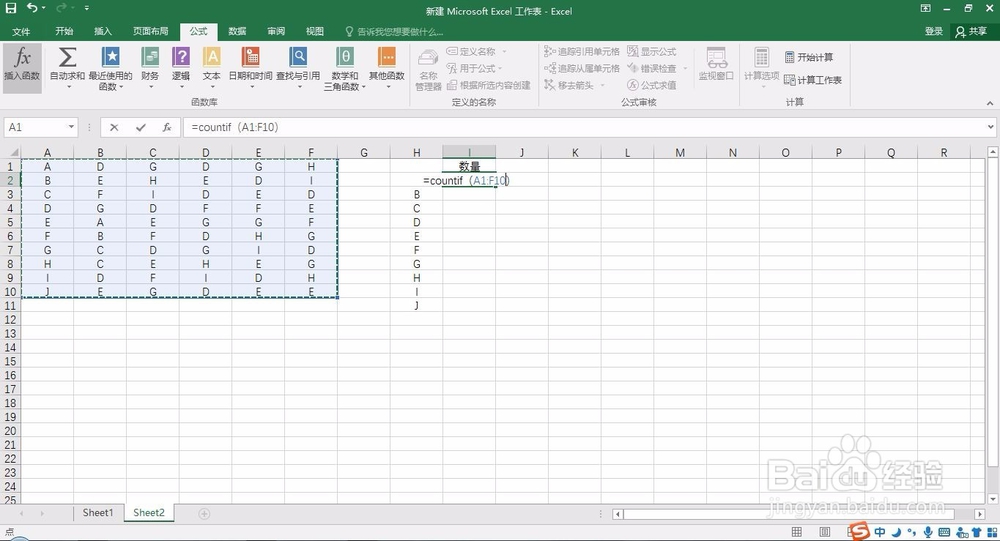The image size is (1000, 541).
Task: Open Recently Used functions star icon
Action: (110, 58)
